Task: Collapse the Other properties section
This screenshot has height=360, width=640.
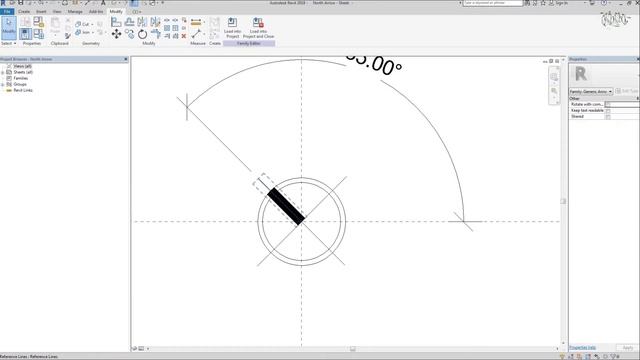Action: click(638, 98)
